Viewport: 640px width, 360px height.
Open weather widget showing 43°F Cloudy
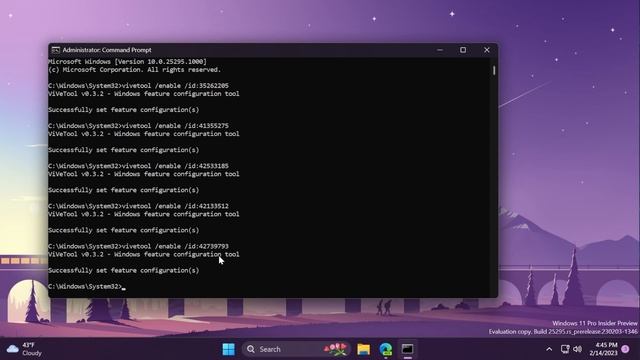[24, 349]
